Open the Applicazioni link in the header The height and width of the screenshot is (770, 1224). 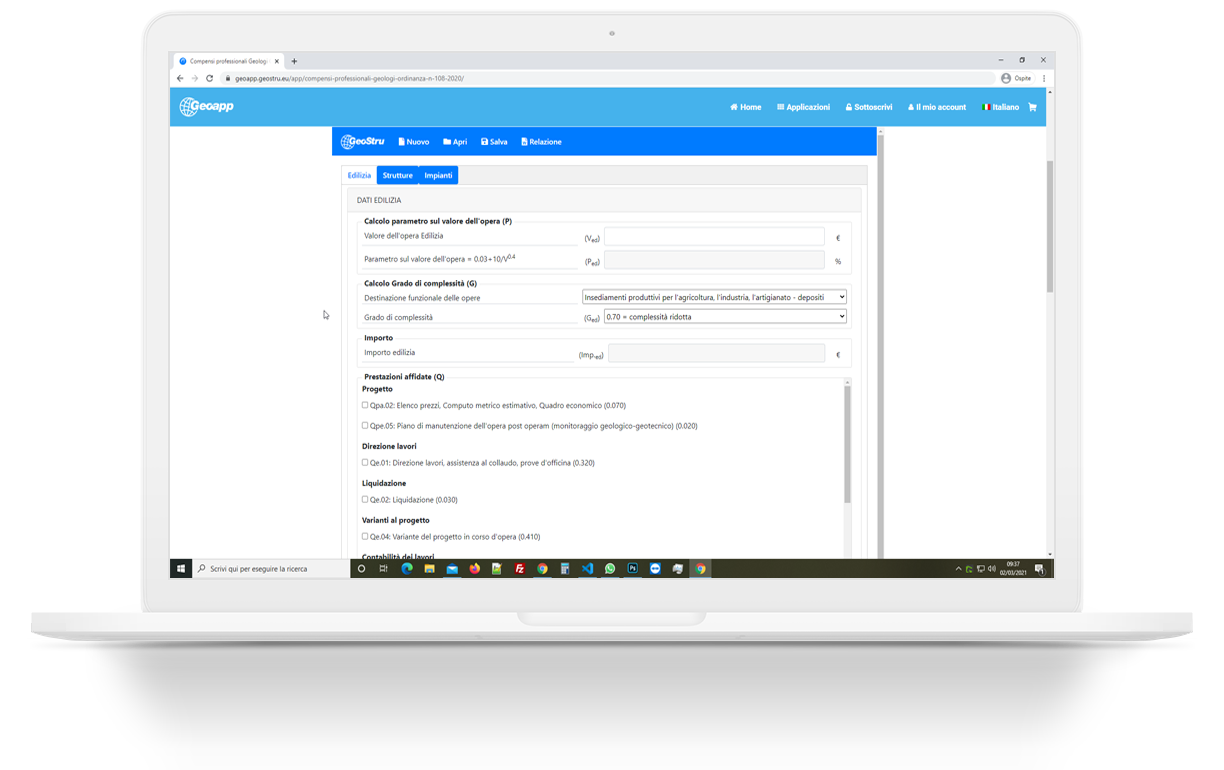(x=803, y=107)
